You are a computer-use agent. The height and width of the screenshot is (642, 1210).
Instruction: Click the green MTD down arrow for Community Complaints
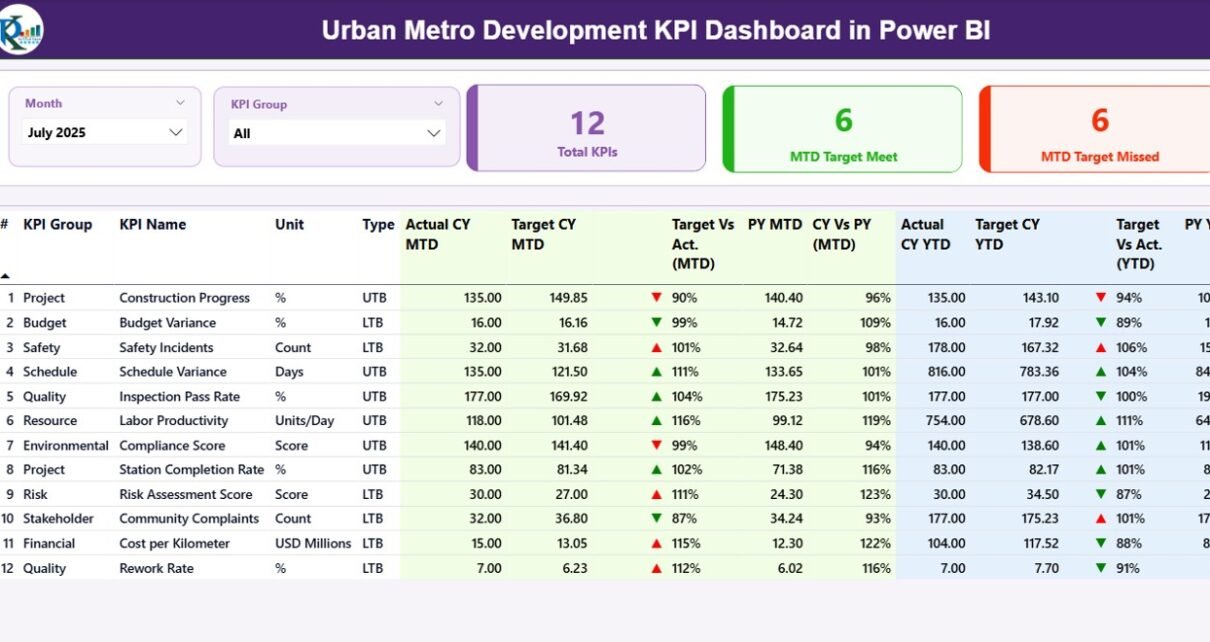pos(656,519)
